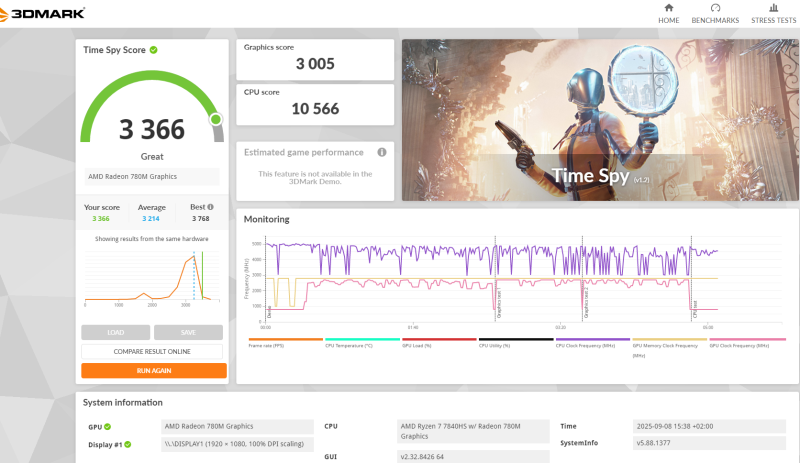Image resolution: width=800 pixels, height=463 pixels.
Task: Click 'Showing results from the same hardware' text
Action: click(152, 239)
